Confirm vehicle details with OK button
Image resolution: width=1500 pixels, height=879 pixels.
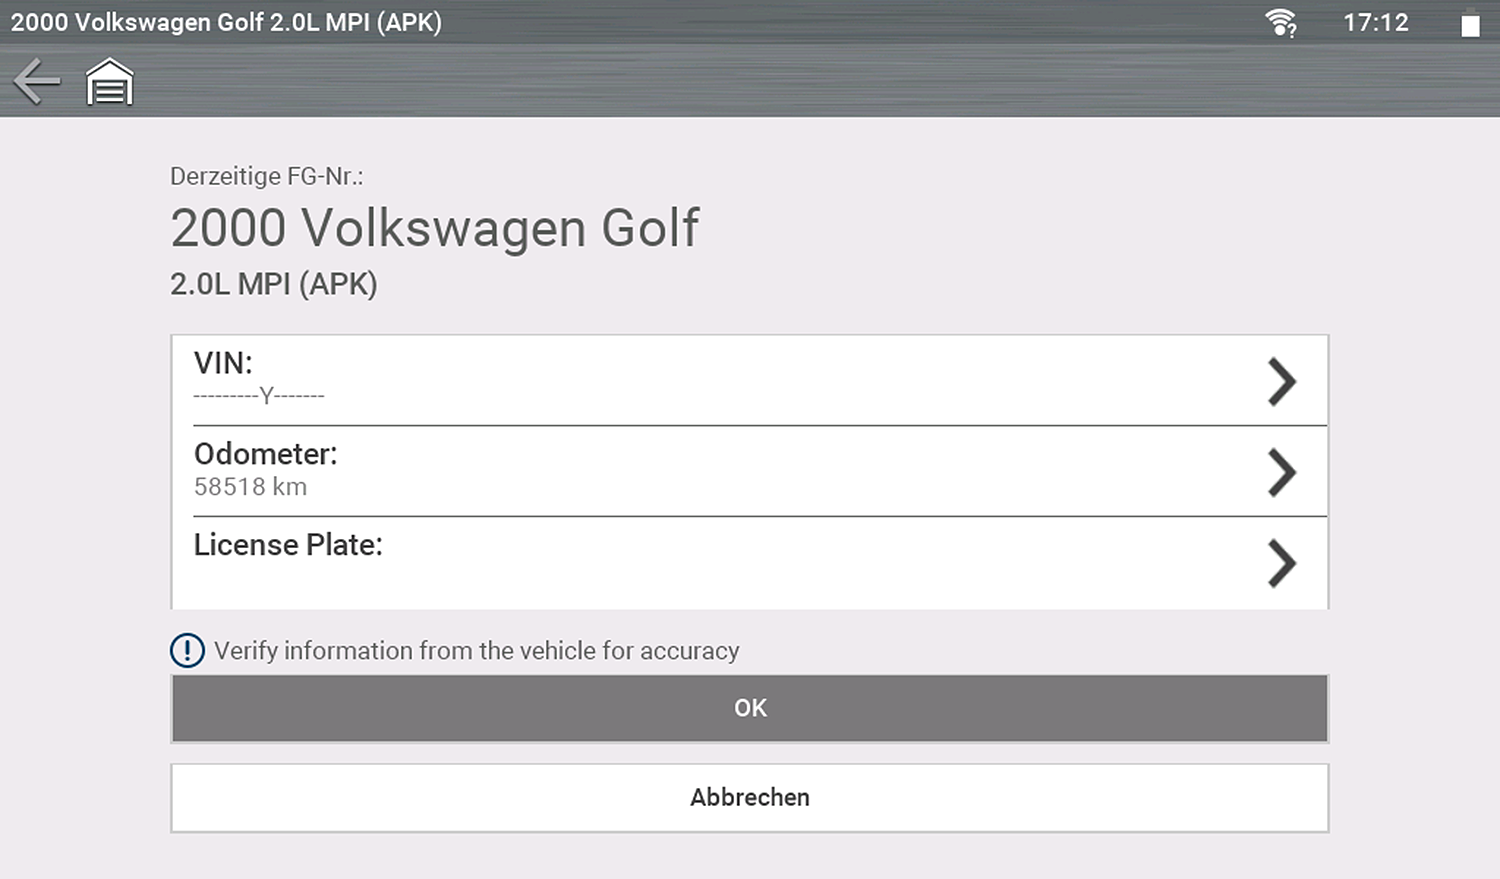coord(749,708)
